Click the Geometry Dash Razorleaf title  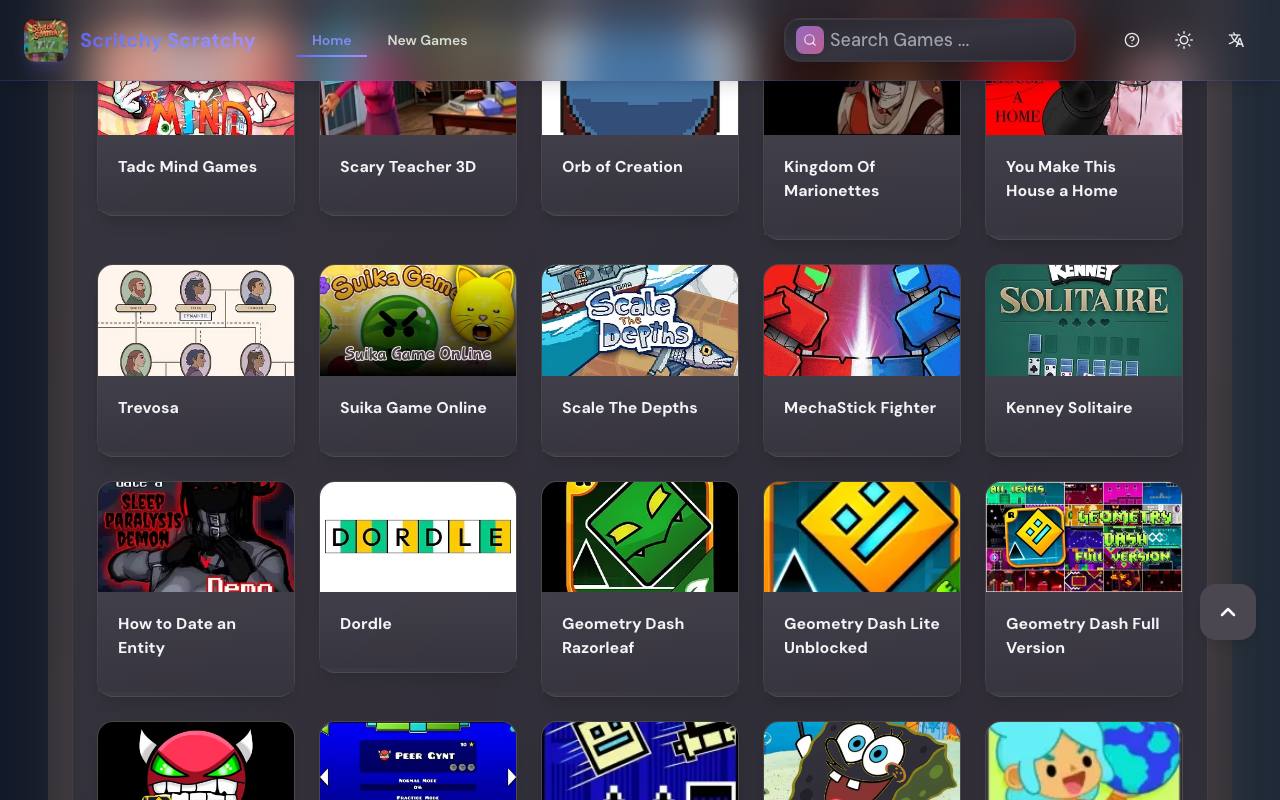pyautogui.click(x=623, y=636)
